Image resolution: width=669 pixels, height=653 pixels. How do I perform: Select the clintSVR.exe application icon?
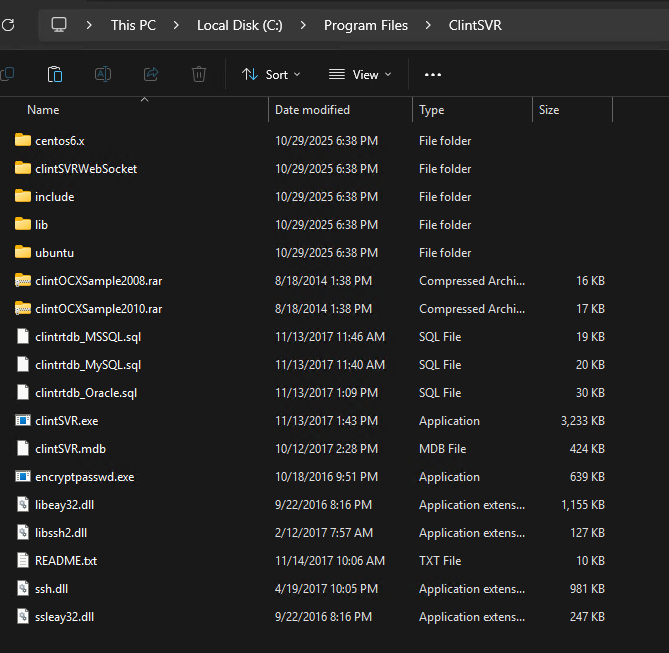[23, 421]
